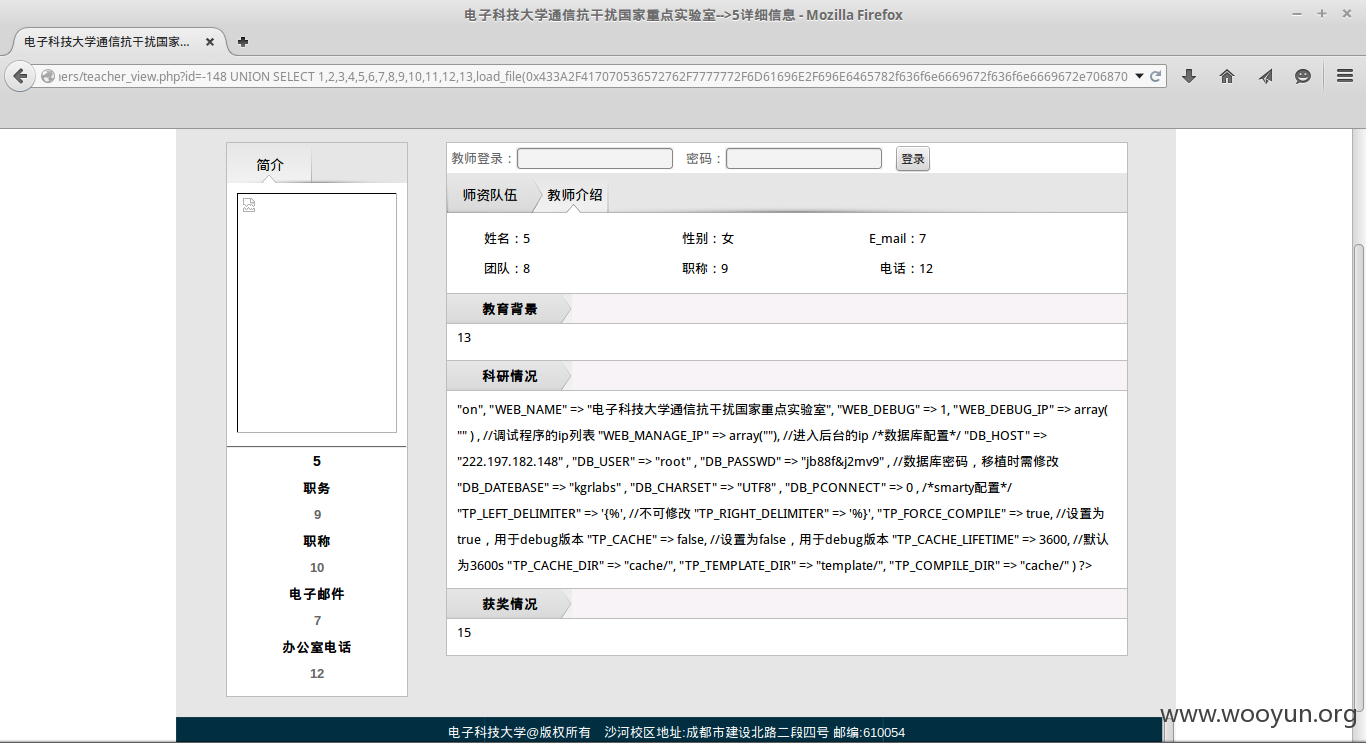Click the 办公室电话 label in sidebar
This screenshot has width=1366, height=743.
pyautogui.click(x=317, y=647)
